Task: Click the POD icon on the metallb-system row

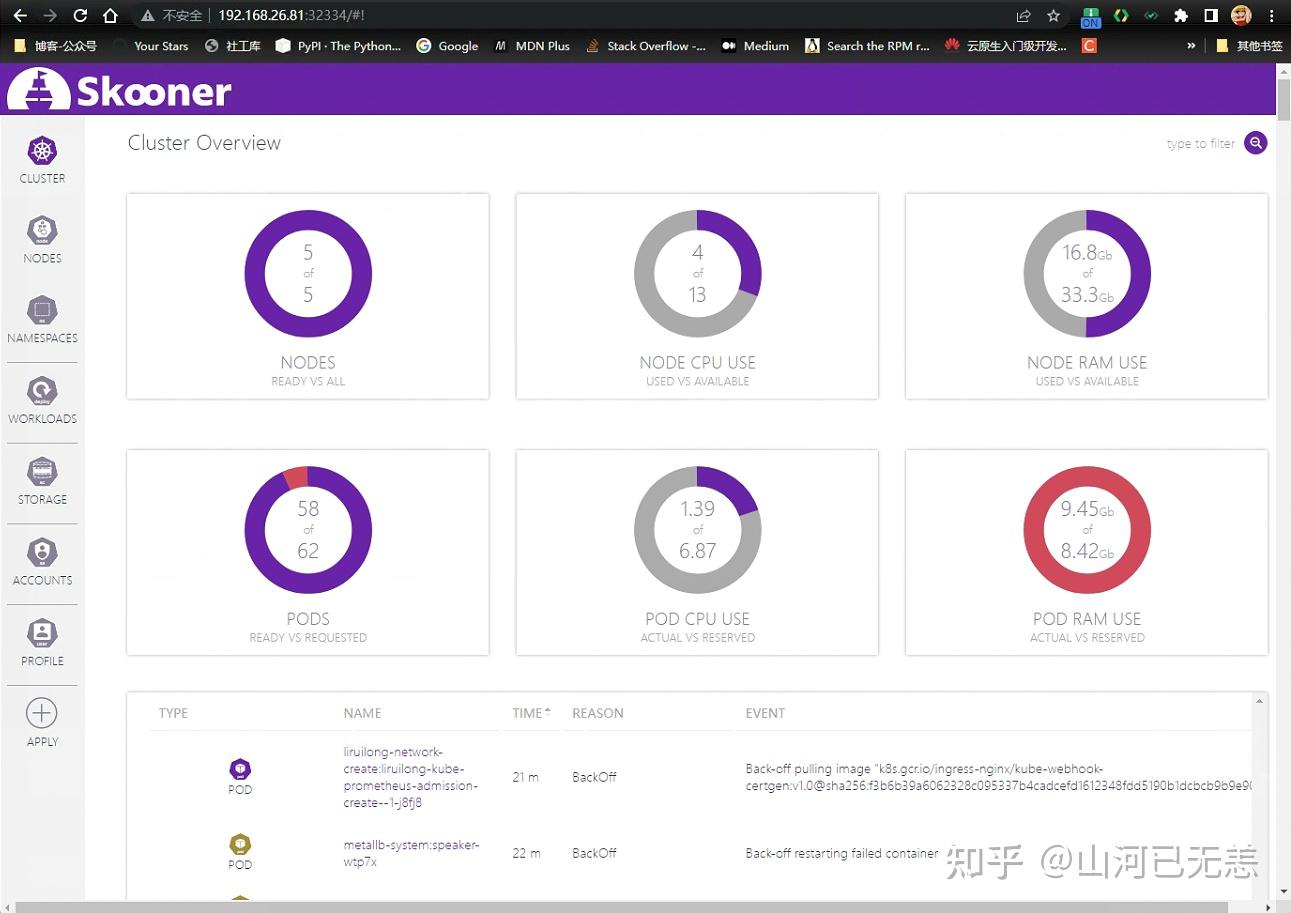Action: (x=240, y=845)
